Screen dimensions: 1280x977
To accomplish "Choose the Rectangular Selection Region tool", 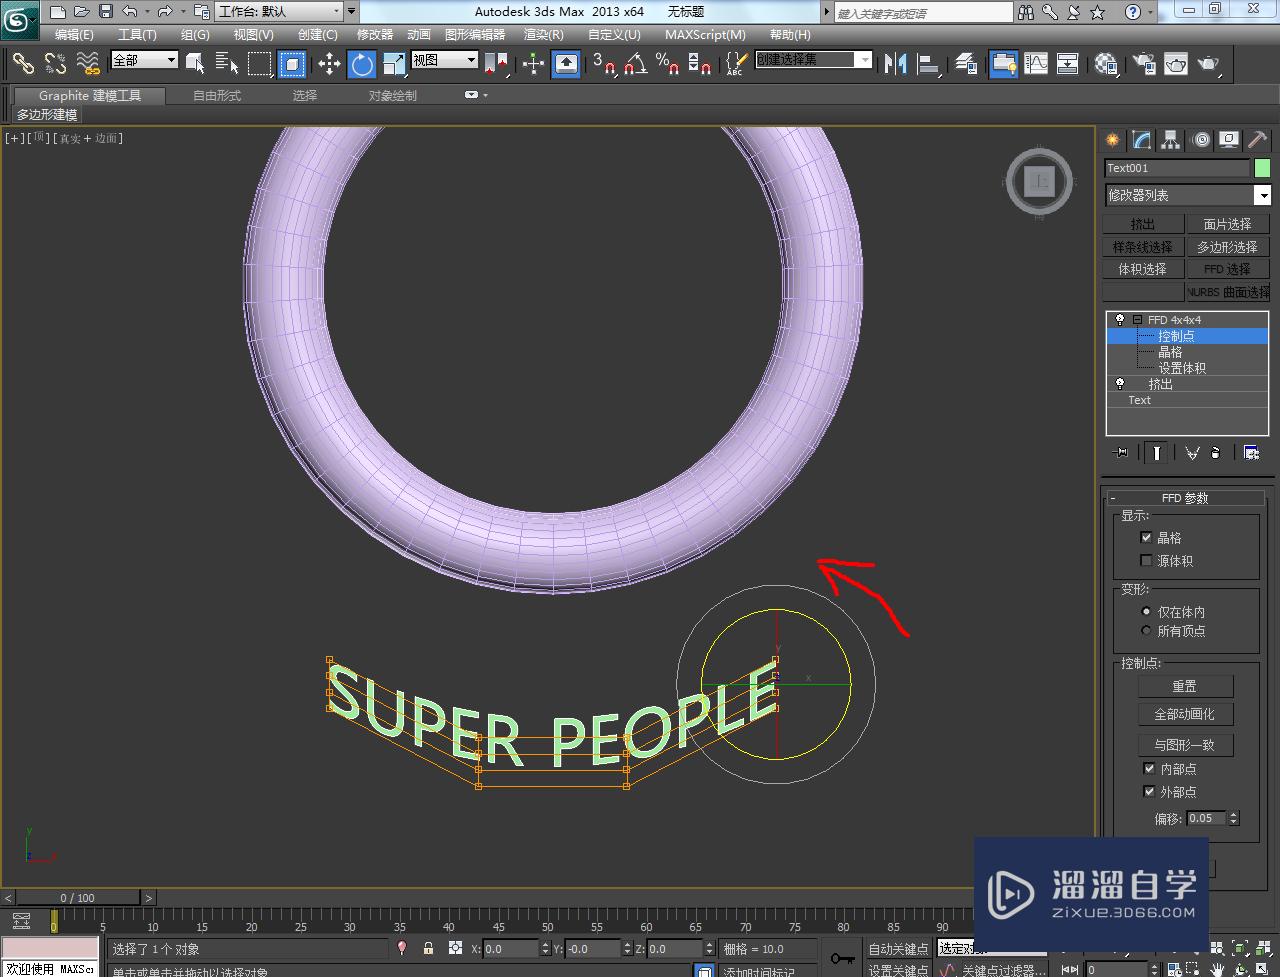I will click(260, 64).
